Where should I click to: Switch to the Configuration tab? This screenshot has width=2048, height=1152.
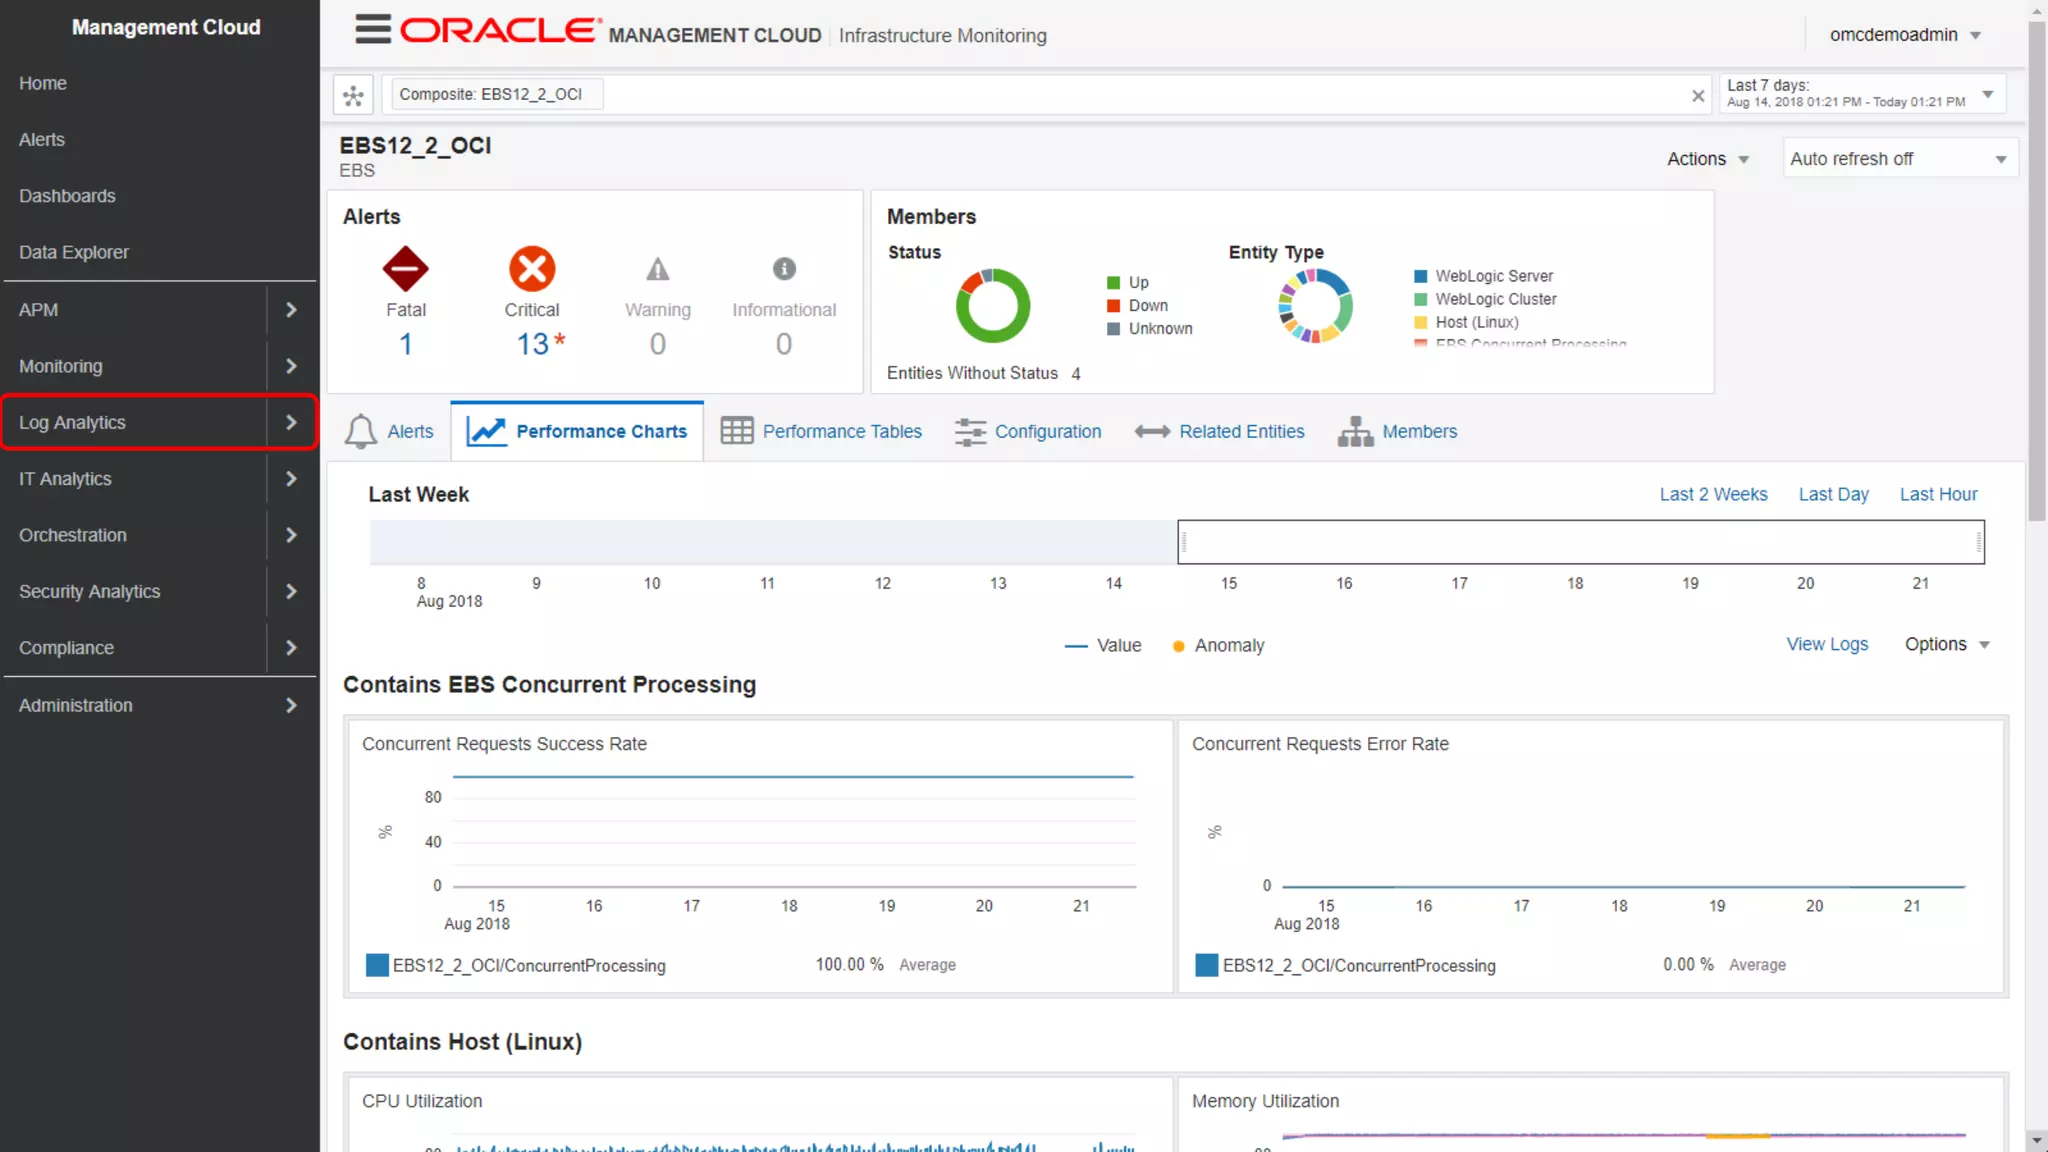[1028, 431]
